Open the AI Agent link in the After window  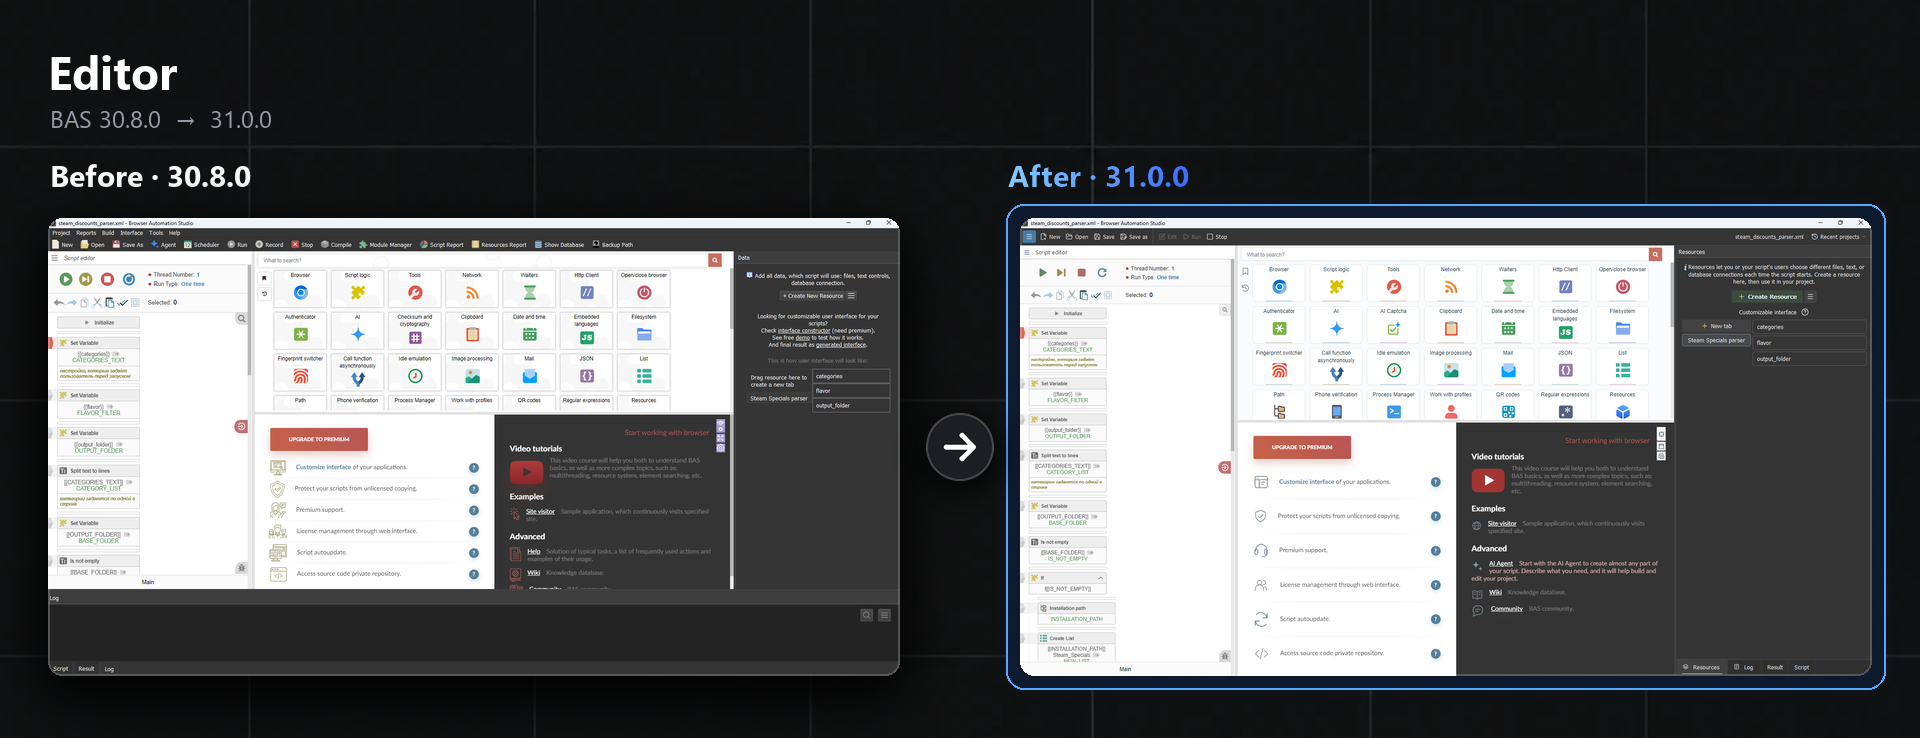1501,564
